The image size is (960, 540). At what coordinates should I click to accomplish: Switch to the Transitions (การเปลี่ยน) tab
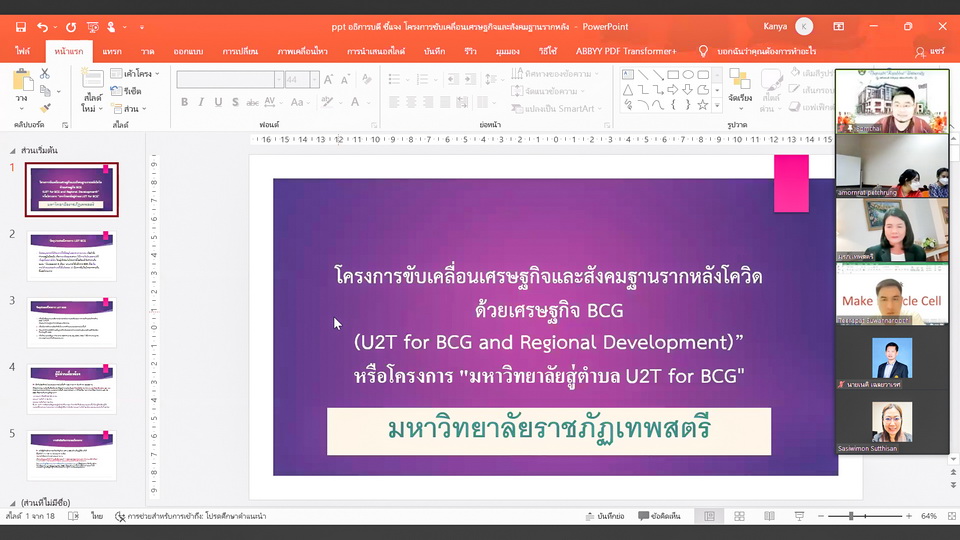pos(240,51)
